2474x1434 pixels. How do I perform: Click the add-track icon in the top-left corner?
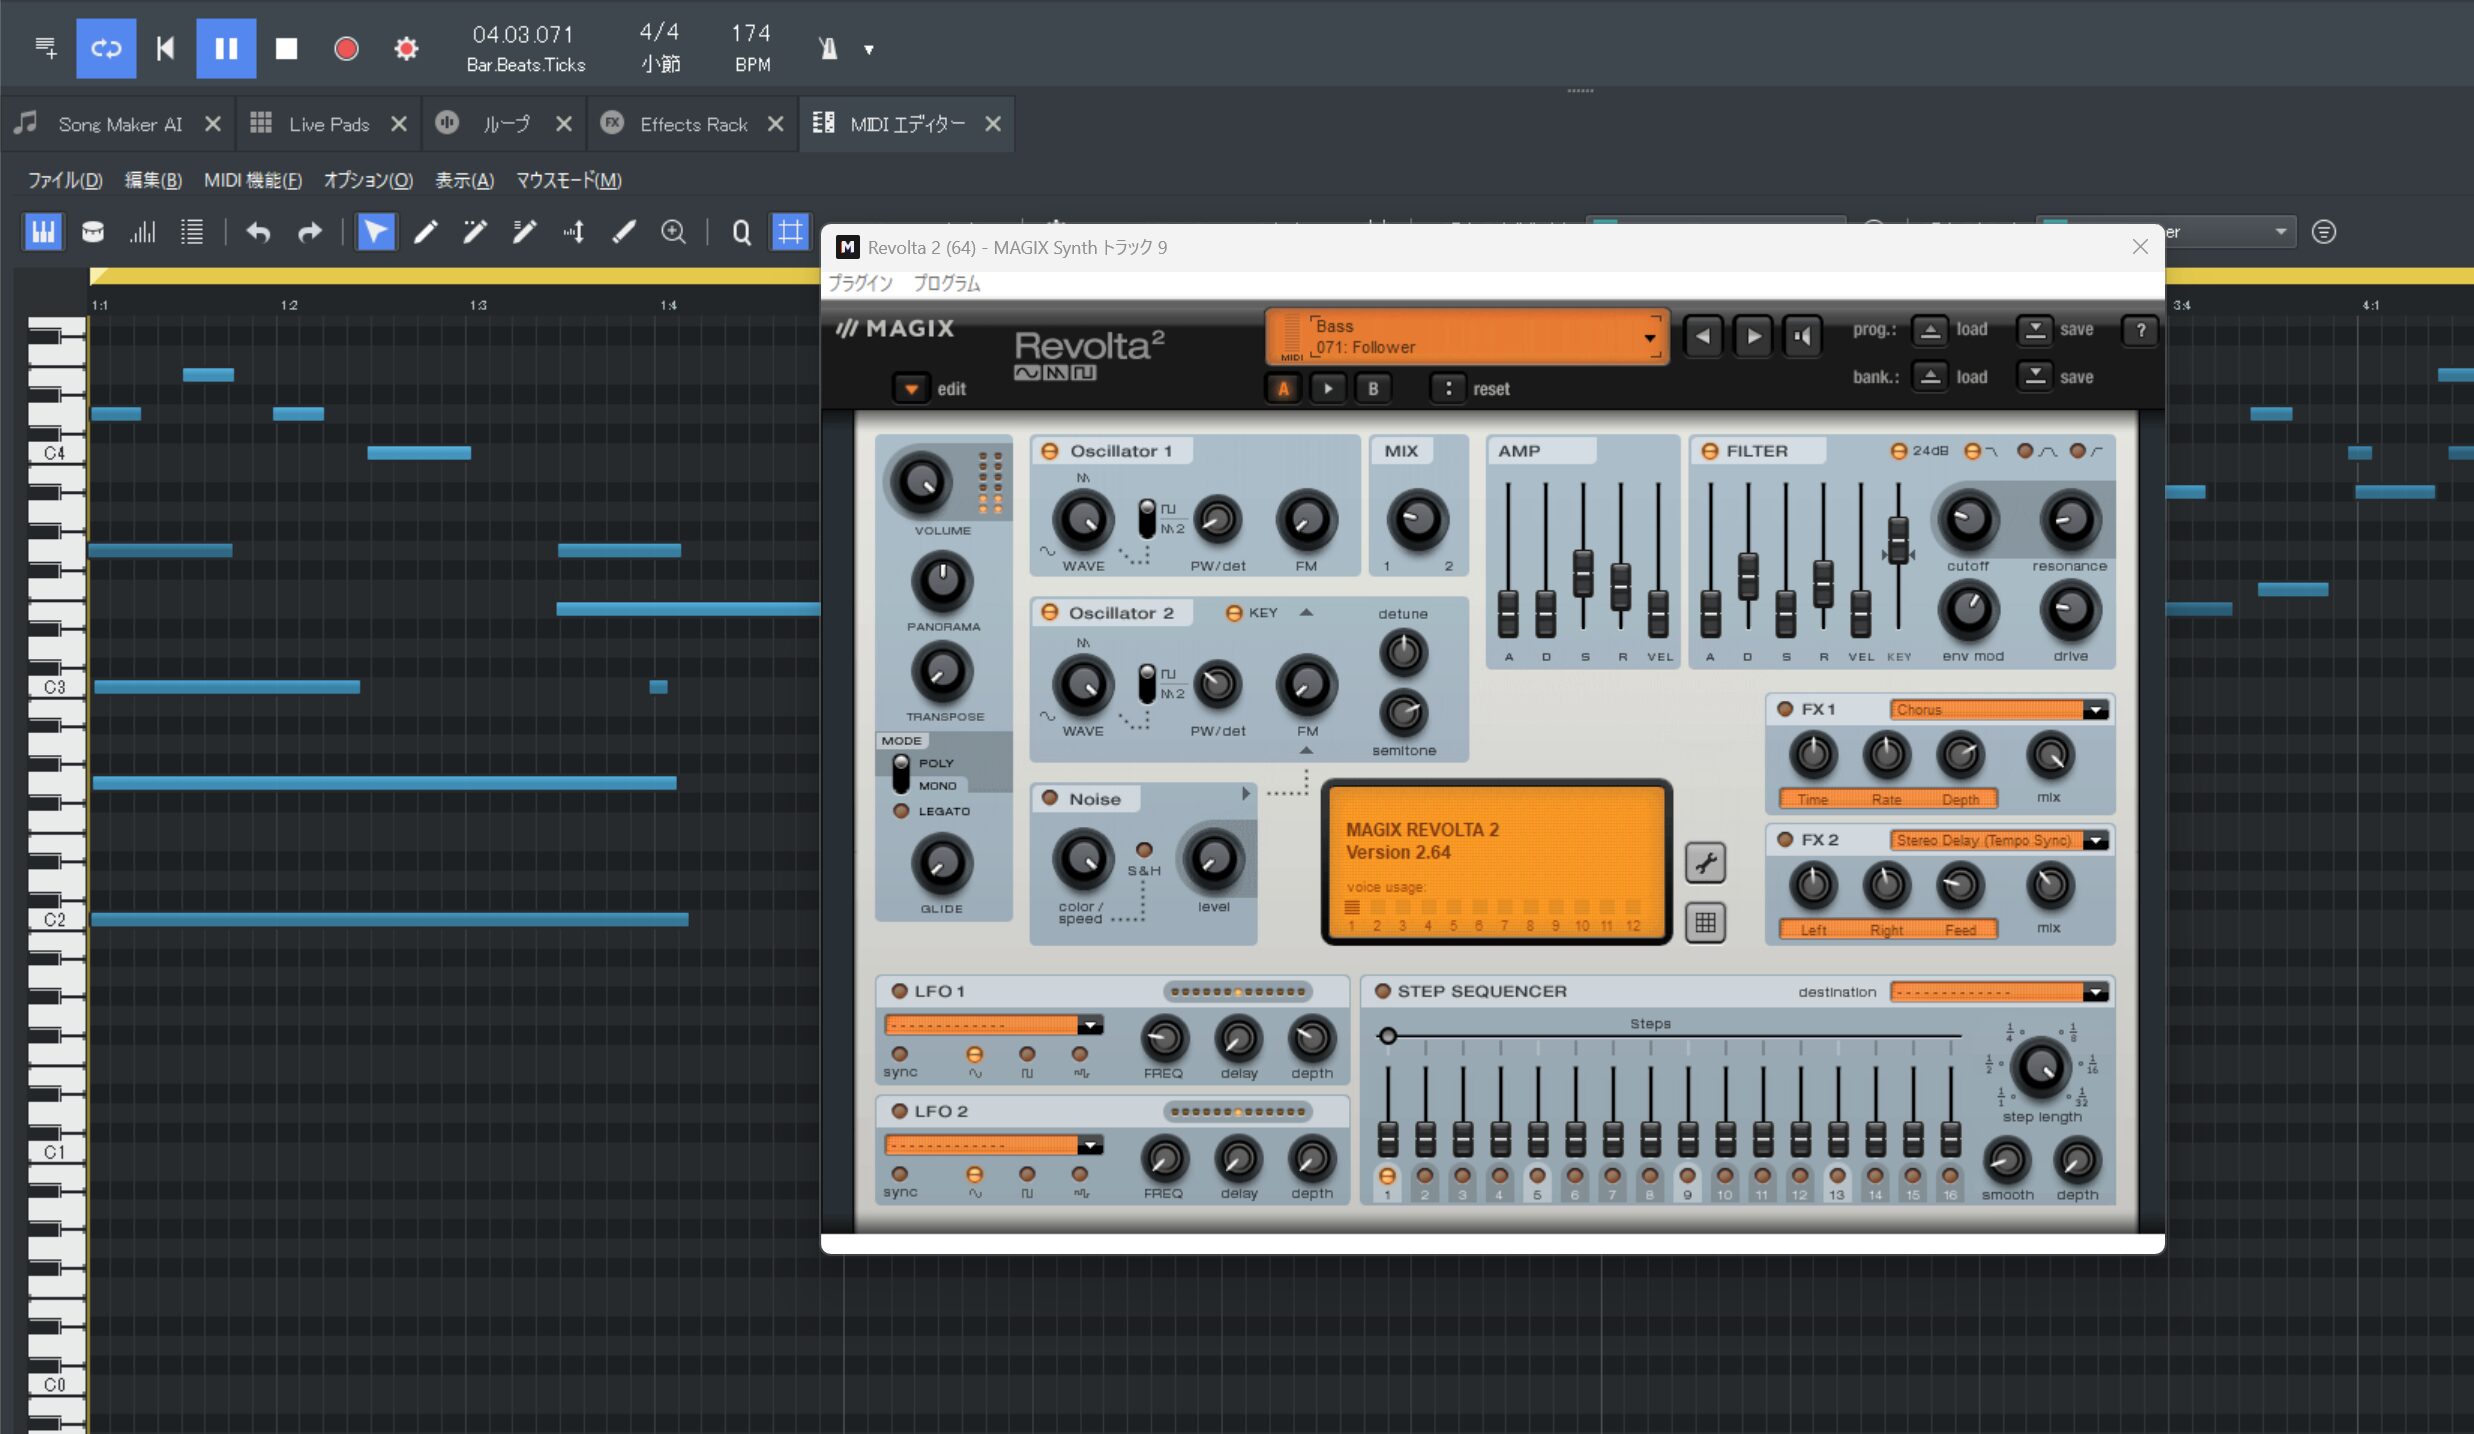[x=46, y=47]
